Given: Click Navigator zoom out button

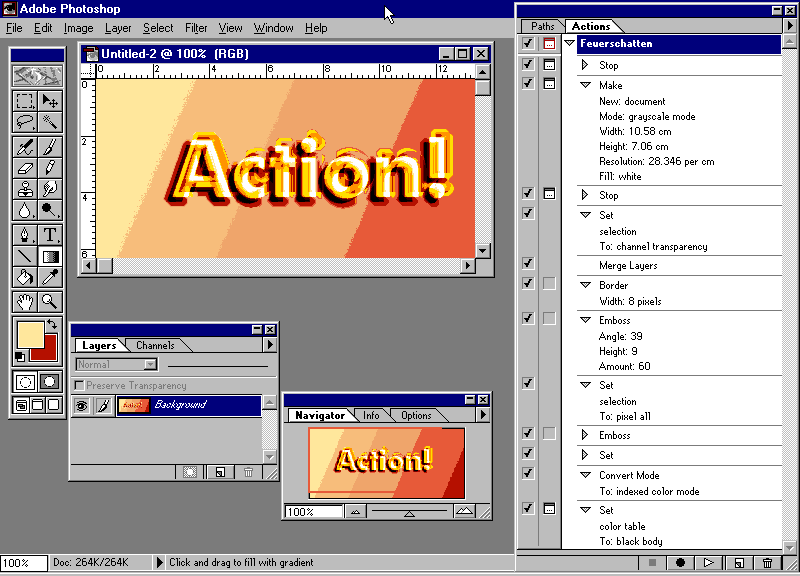Looking at the screenshot, I should tap(356, 511).
